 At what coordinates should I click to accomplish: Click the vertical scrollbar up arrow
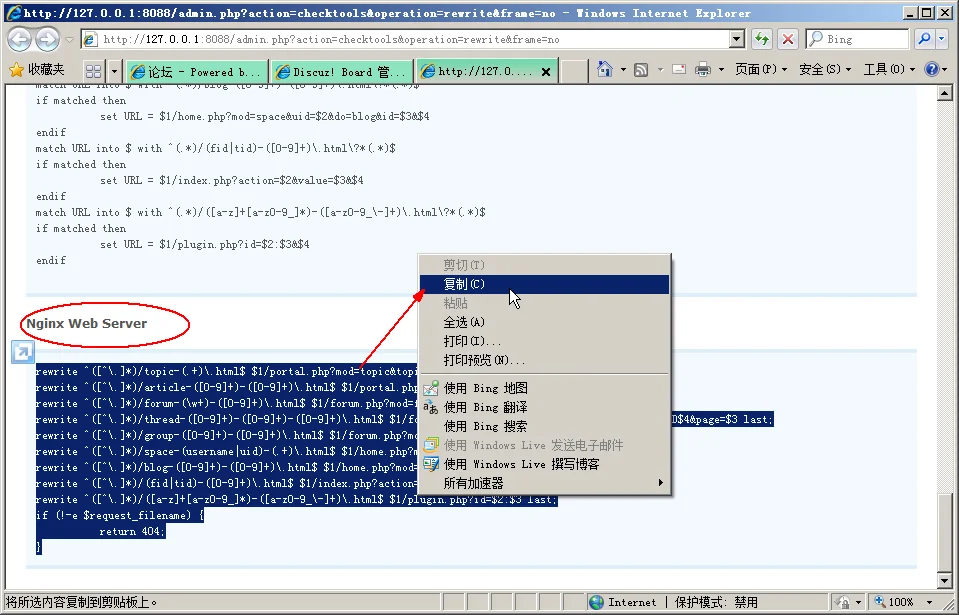point(944,94)
